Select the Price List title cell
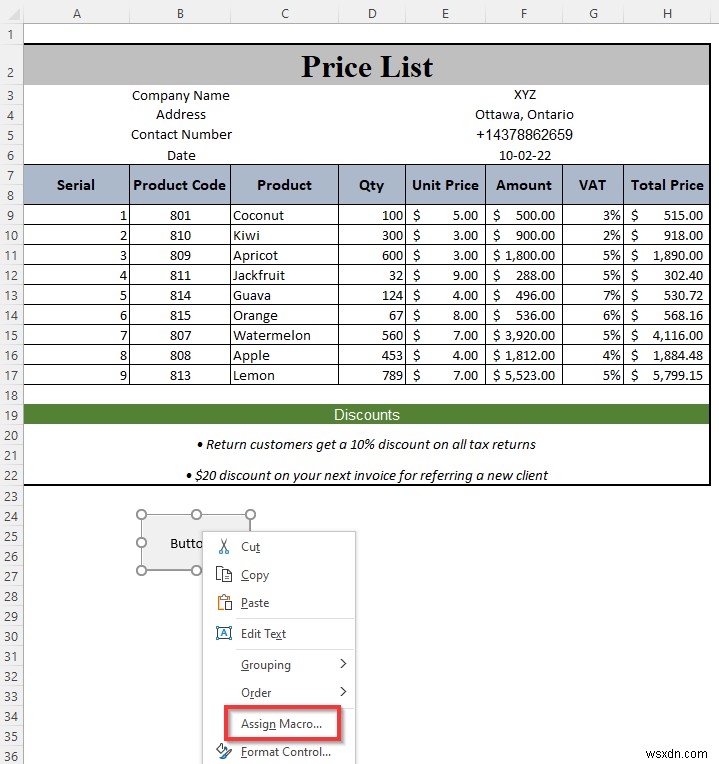The width and height of the screenshot is (719, 764). click(x=366, y=65)
